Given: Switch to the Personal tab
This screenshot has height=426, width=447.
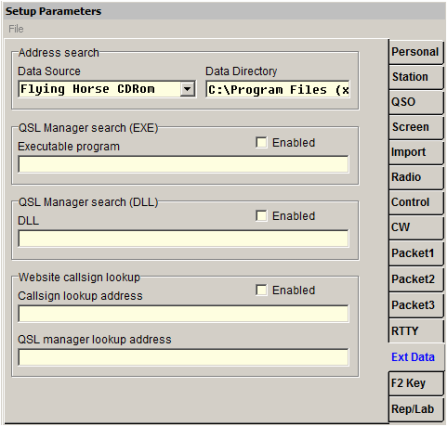Looking at the screenshot, I should (416, 52).
